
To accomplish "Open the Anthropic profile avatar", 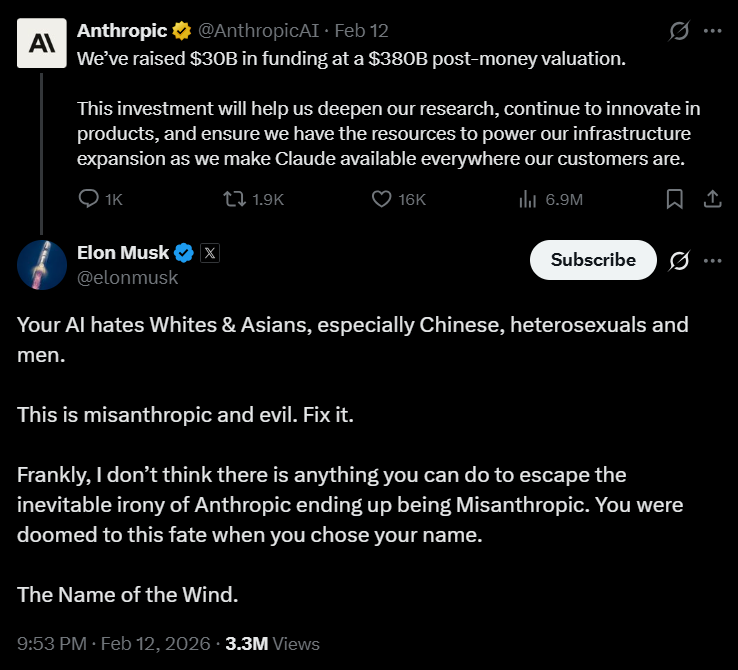I will (42, 42).
